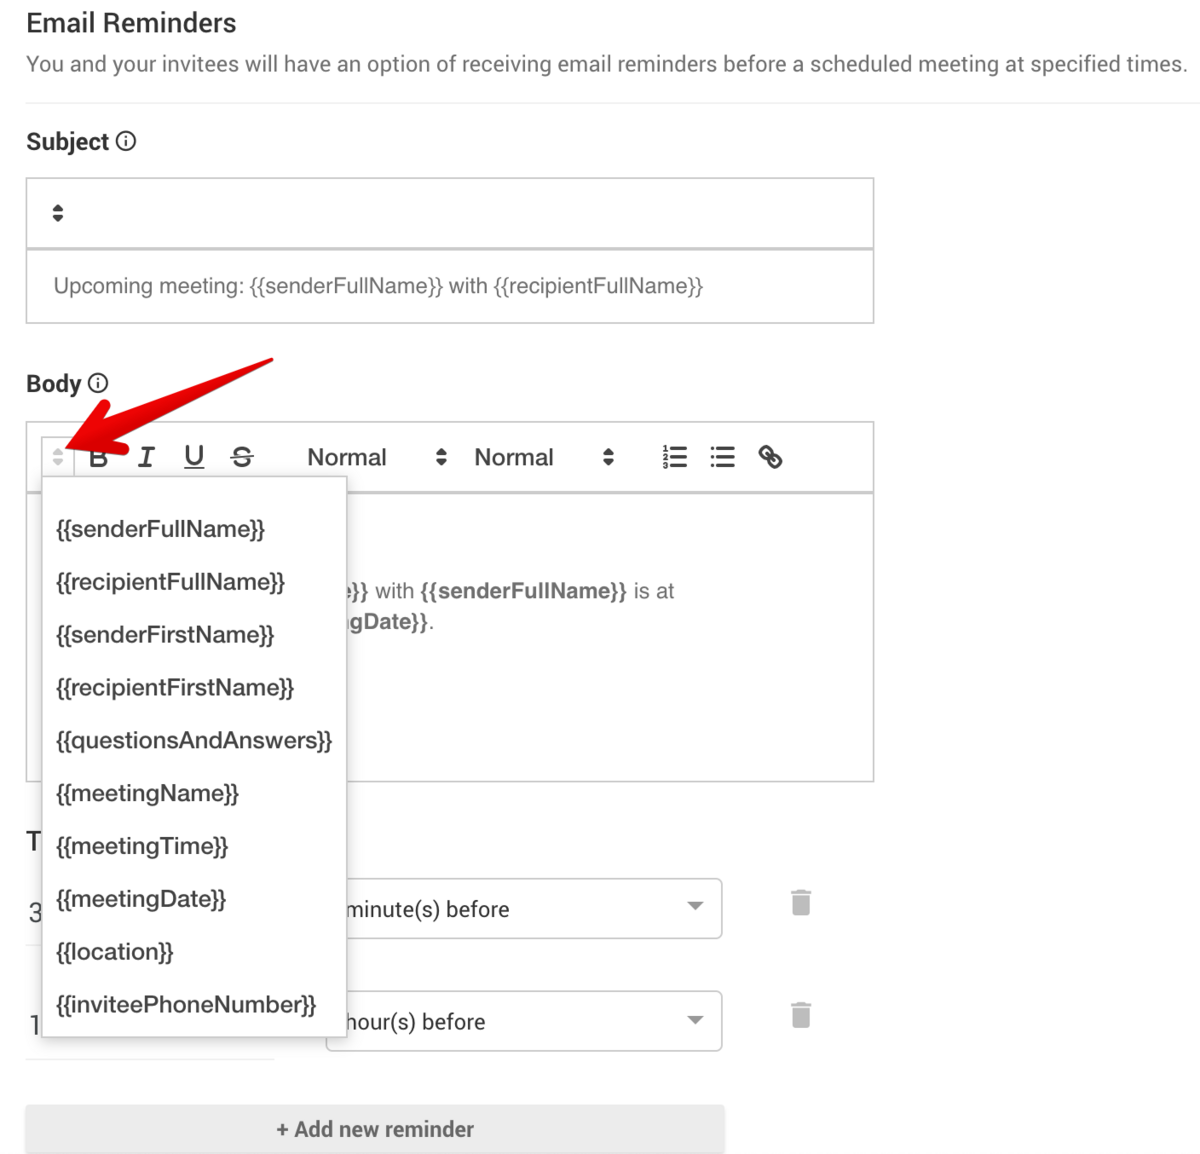Apply Strikethrough formatting in body editor
Image resolution: width=1200 pixels, height=1154 pixels.
click(x=242, y=457)
